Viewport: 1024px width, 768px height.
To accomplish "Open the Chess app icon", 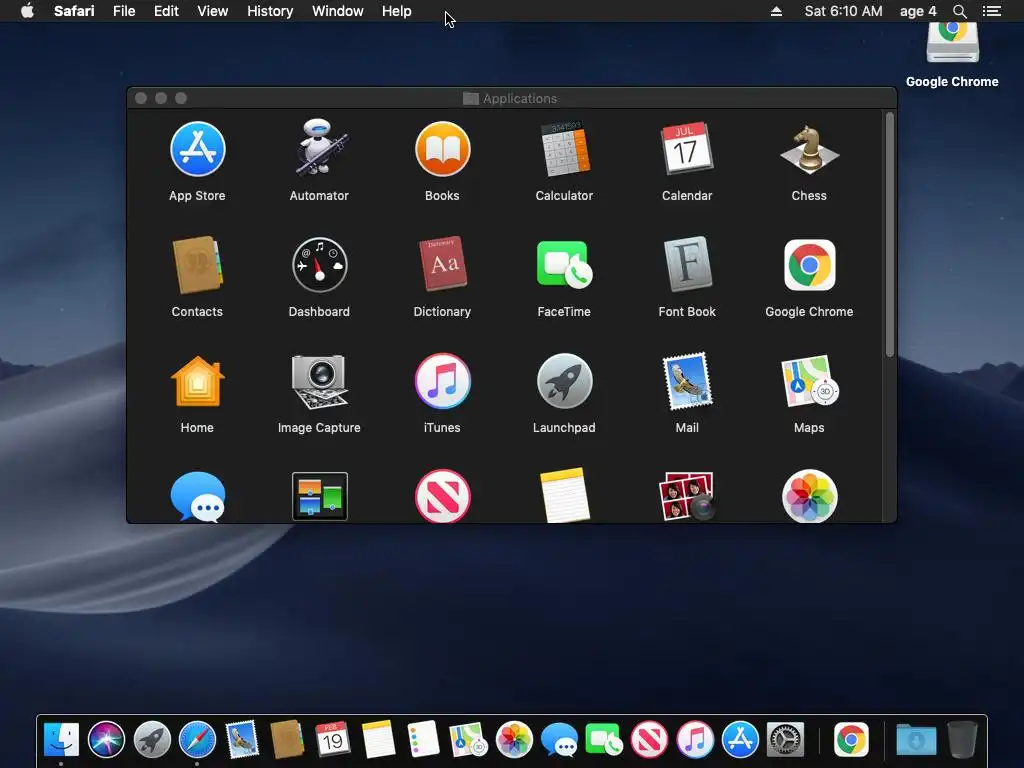I will [x=809, y=150].
